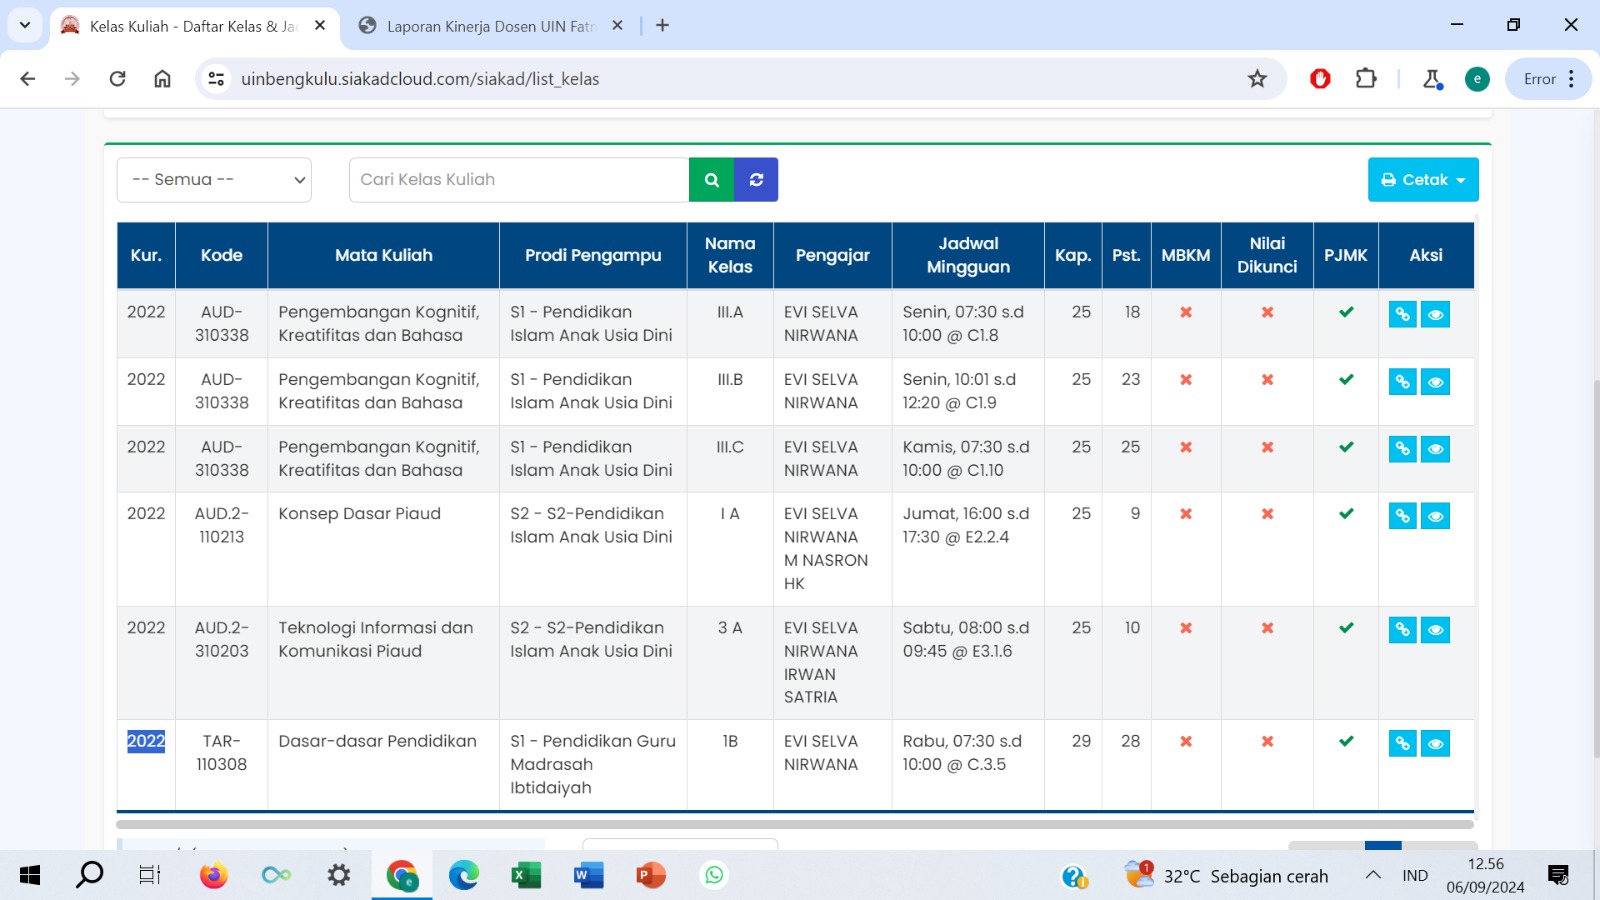
Task: View details eye icon for class III.C
Action: pos(1435,450)
